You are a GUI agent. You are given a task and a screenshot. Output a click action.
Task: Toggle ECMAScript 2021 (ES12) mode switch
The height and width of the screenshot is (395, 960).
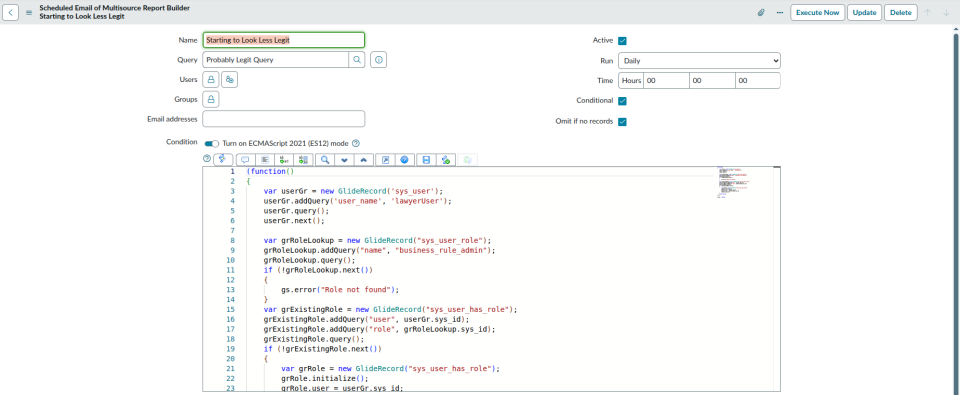tap(212, 143)
